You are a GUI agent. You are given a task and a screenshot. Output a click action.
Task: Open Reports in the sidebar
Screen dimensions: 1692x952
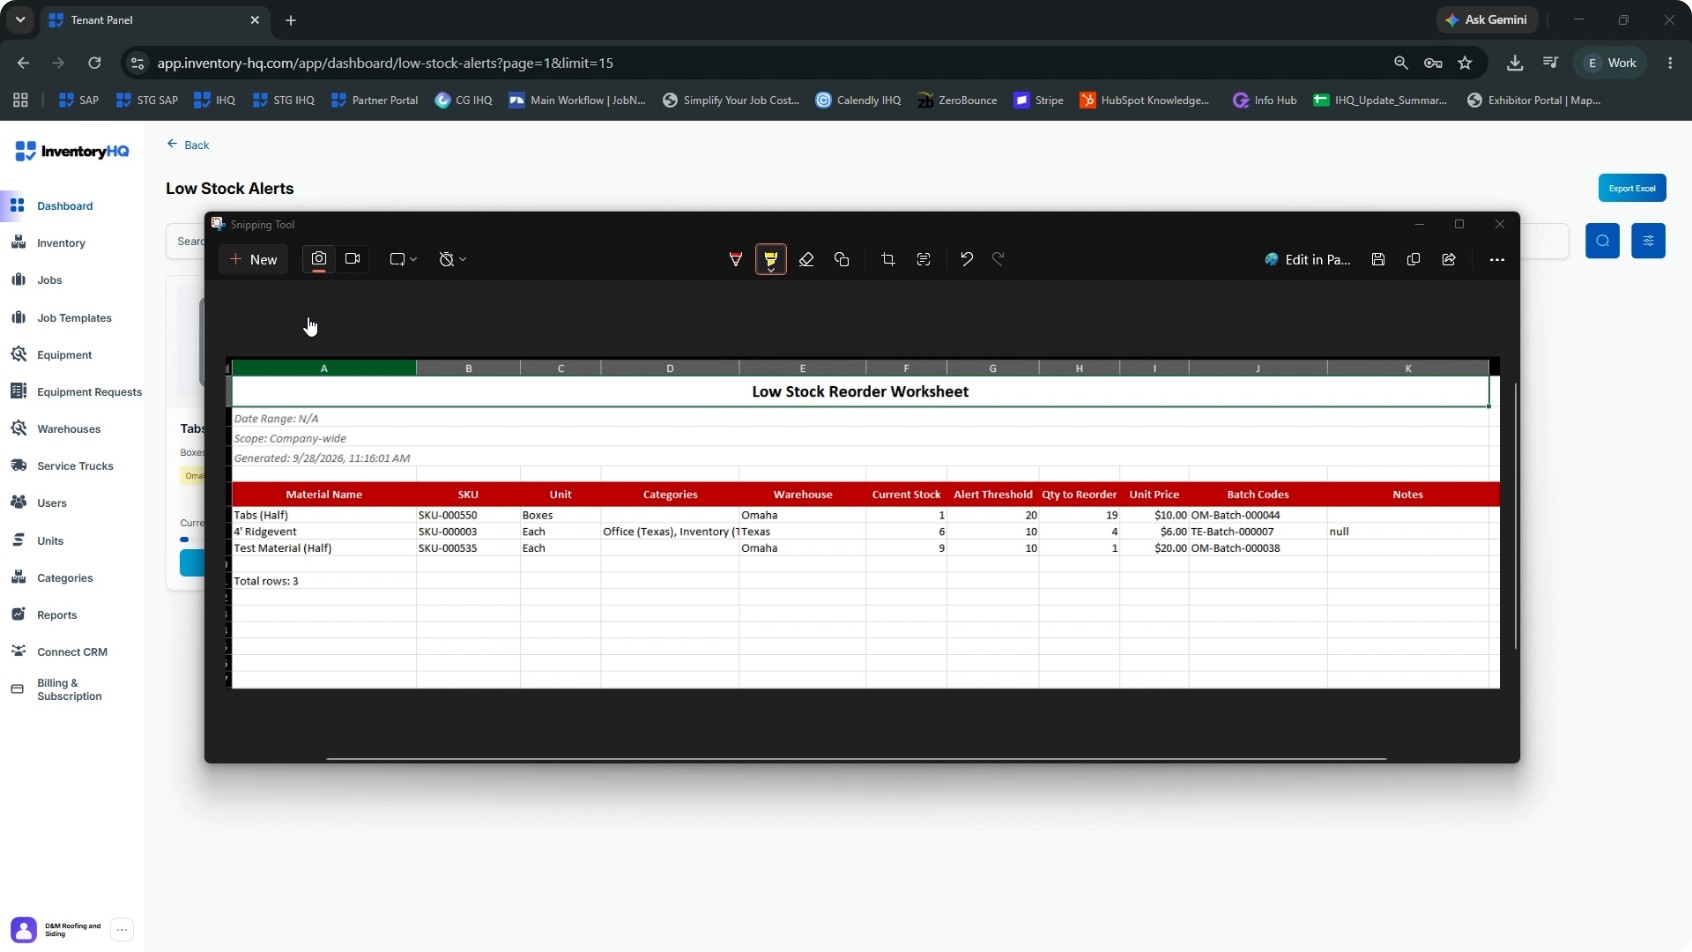[x=57, y=615]
